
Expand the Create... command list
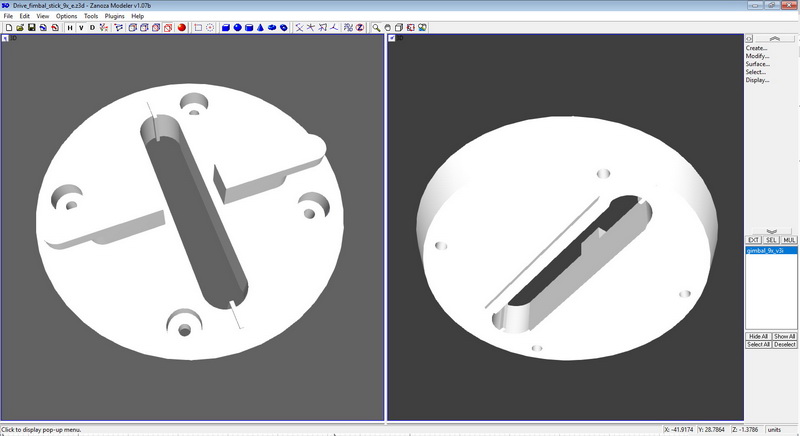click(x=757, y=48)
